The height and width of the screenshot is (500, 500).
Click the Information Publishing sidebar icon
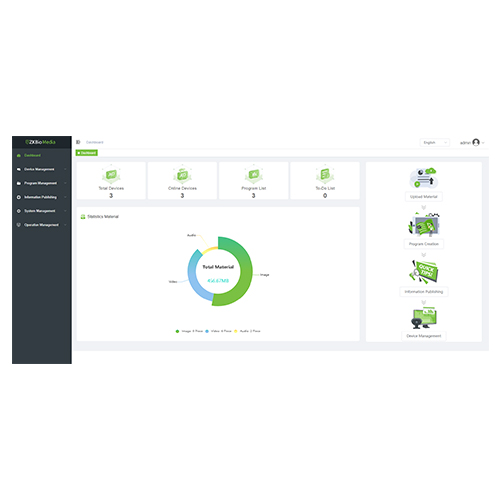(19, 197)
